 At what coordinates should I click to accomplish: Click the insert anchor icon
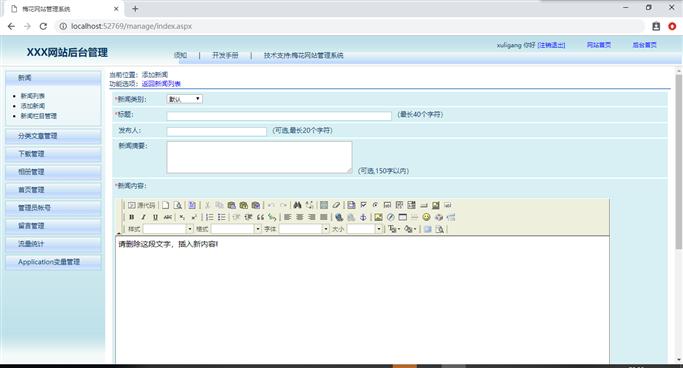363,217
